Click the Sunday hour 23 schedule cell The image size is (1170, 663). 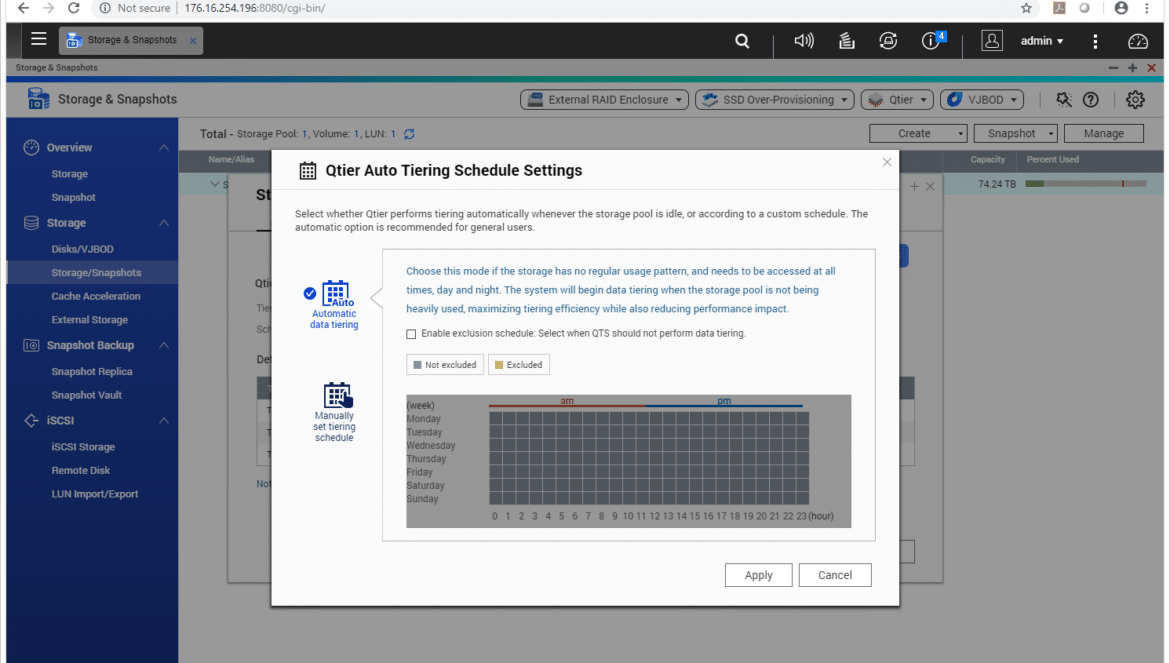pyautogui.click(x=802, y=498)
